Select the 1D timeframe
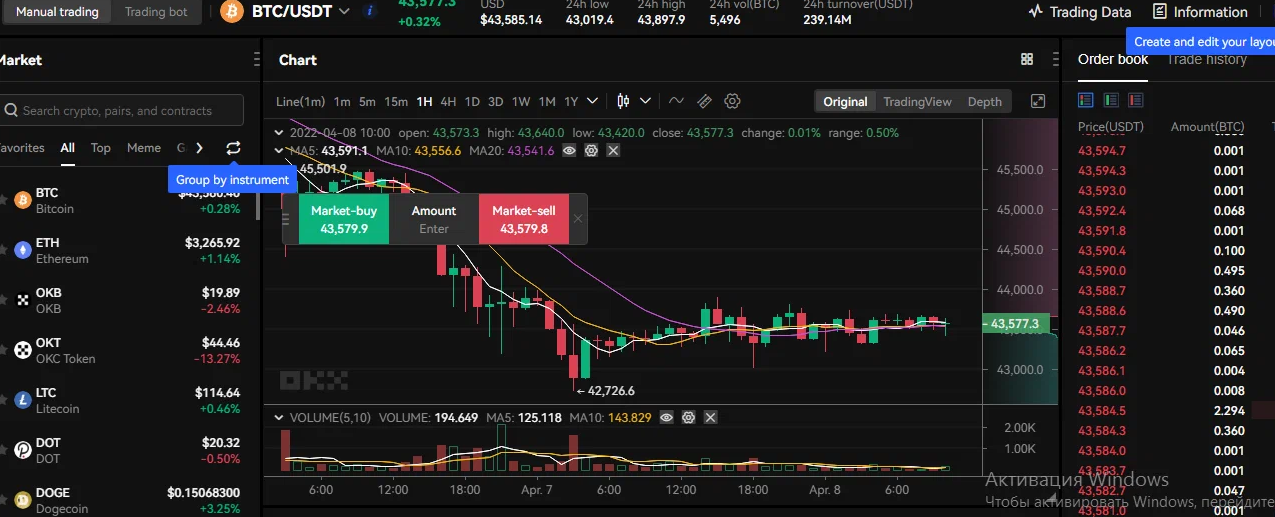Image resolution: width=1275 pixels, height=517 pixels. coord(472,101)
